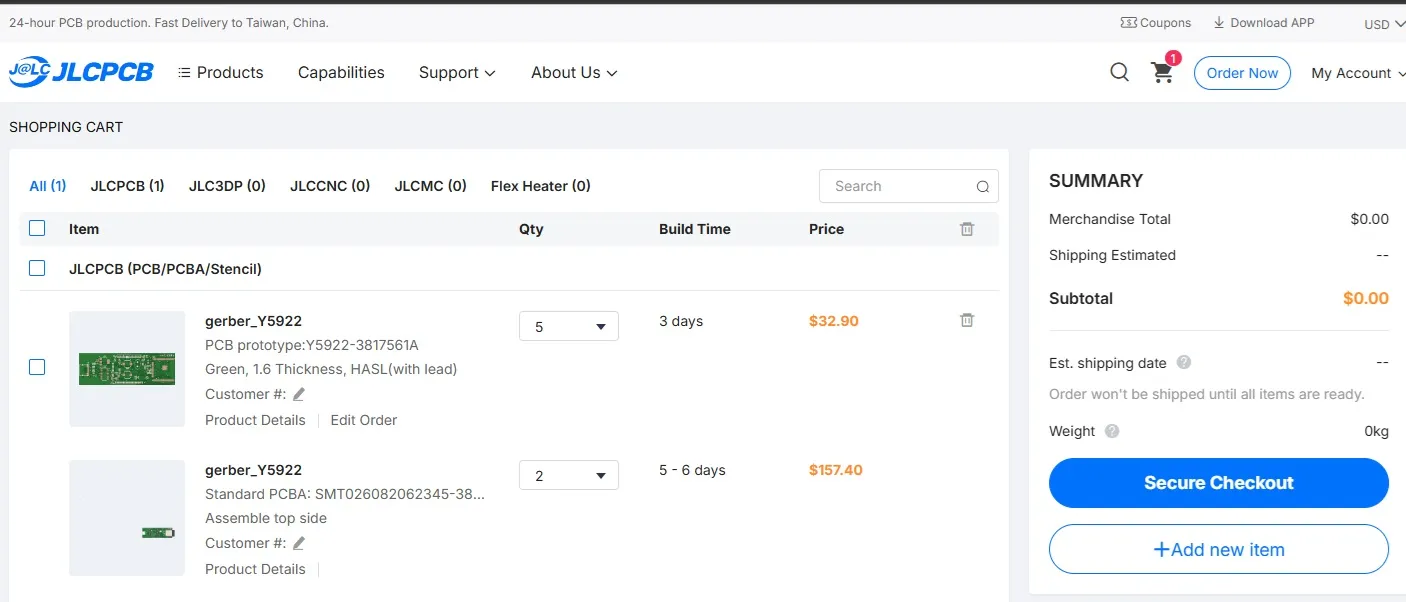Click the Subtotal $0.00 amount
Image resolution: width=1406 pixels, height=602 pixels.
[x=1366, y=298]
